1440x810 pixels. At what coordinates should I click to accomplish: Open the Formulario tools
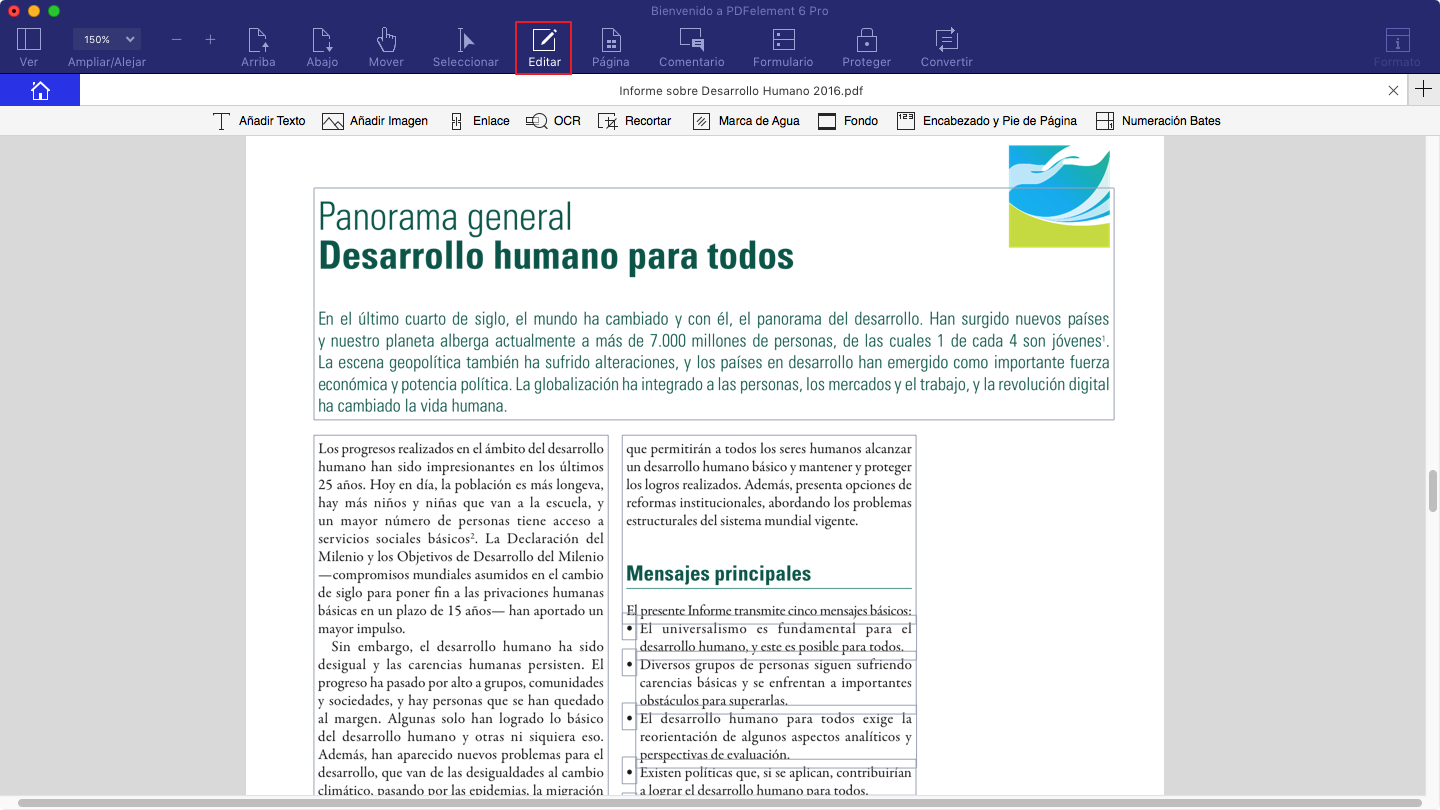click(783, 48)
